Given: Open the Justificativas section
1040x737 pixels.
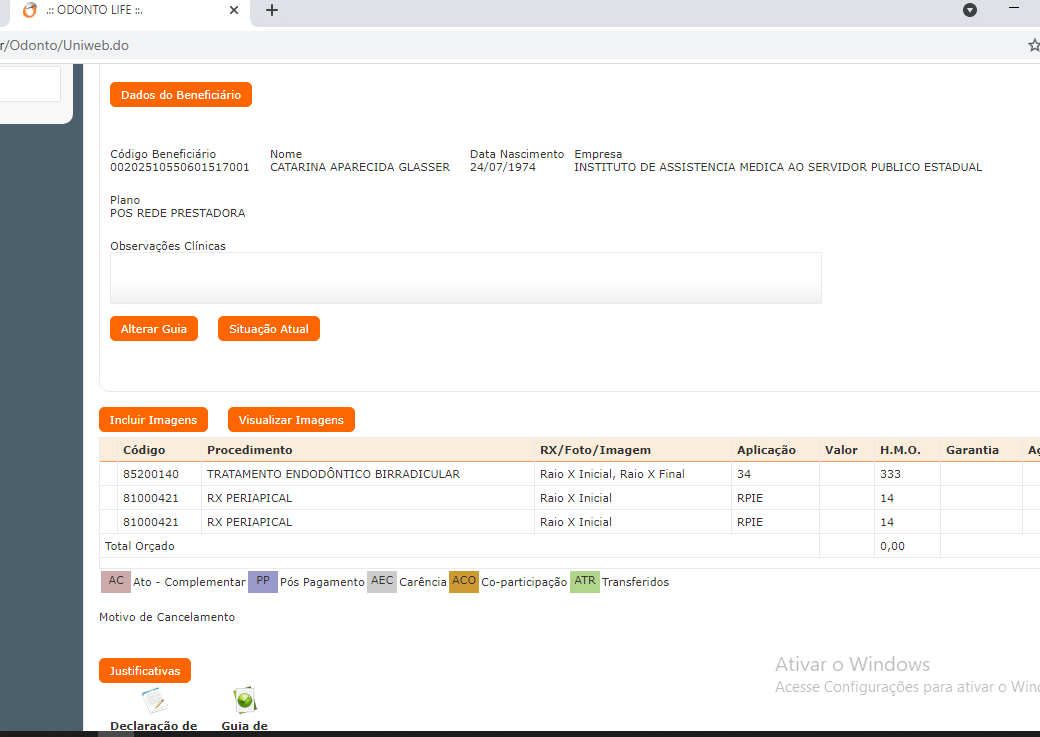Looking at the screenshot, I should pyautogui.click(x=145, y=671).
